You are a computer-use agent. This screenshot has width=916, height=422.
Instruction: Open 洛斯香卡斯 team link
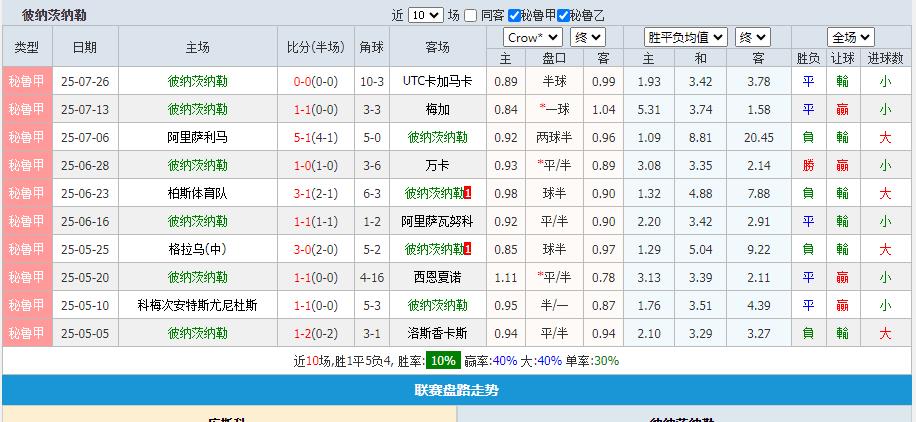coord(437,333)
